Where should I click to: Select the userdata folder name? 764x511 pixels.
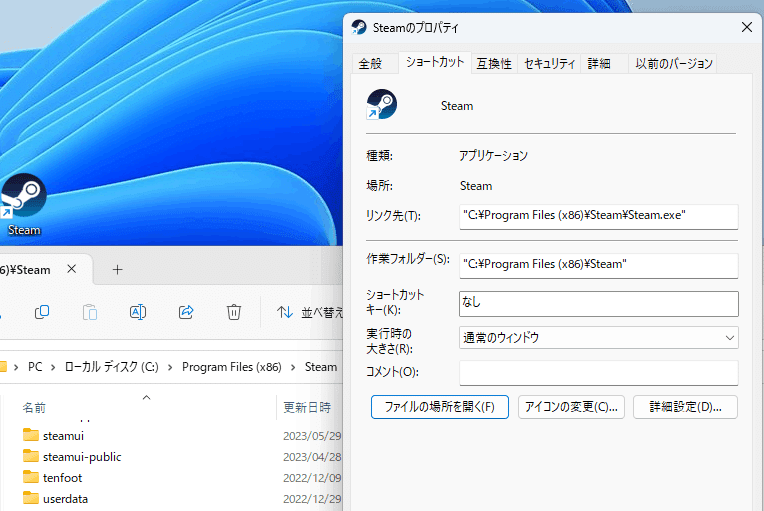(x=65, y=498)
